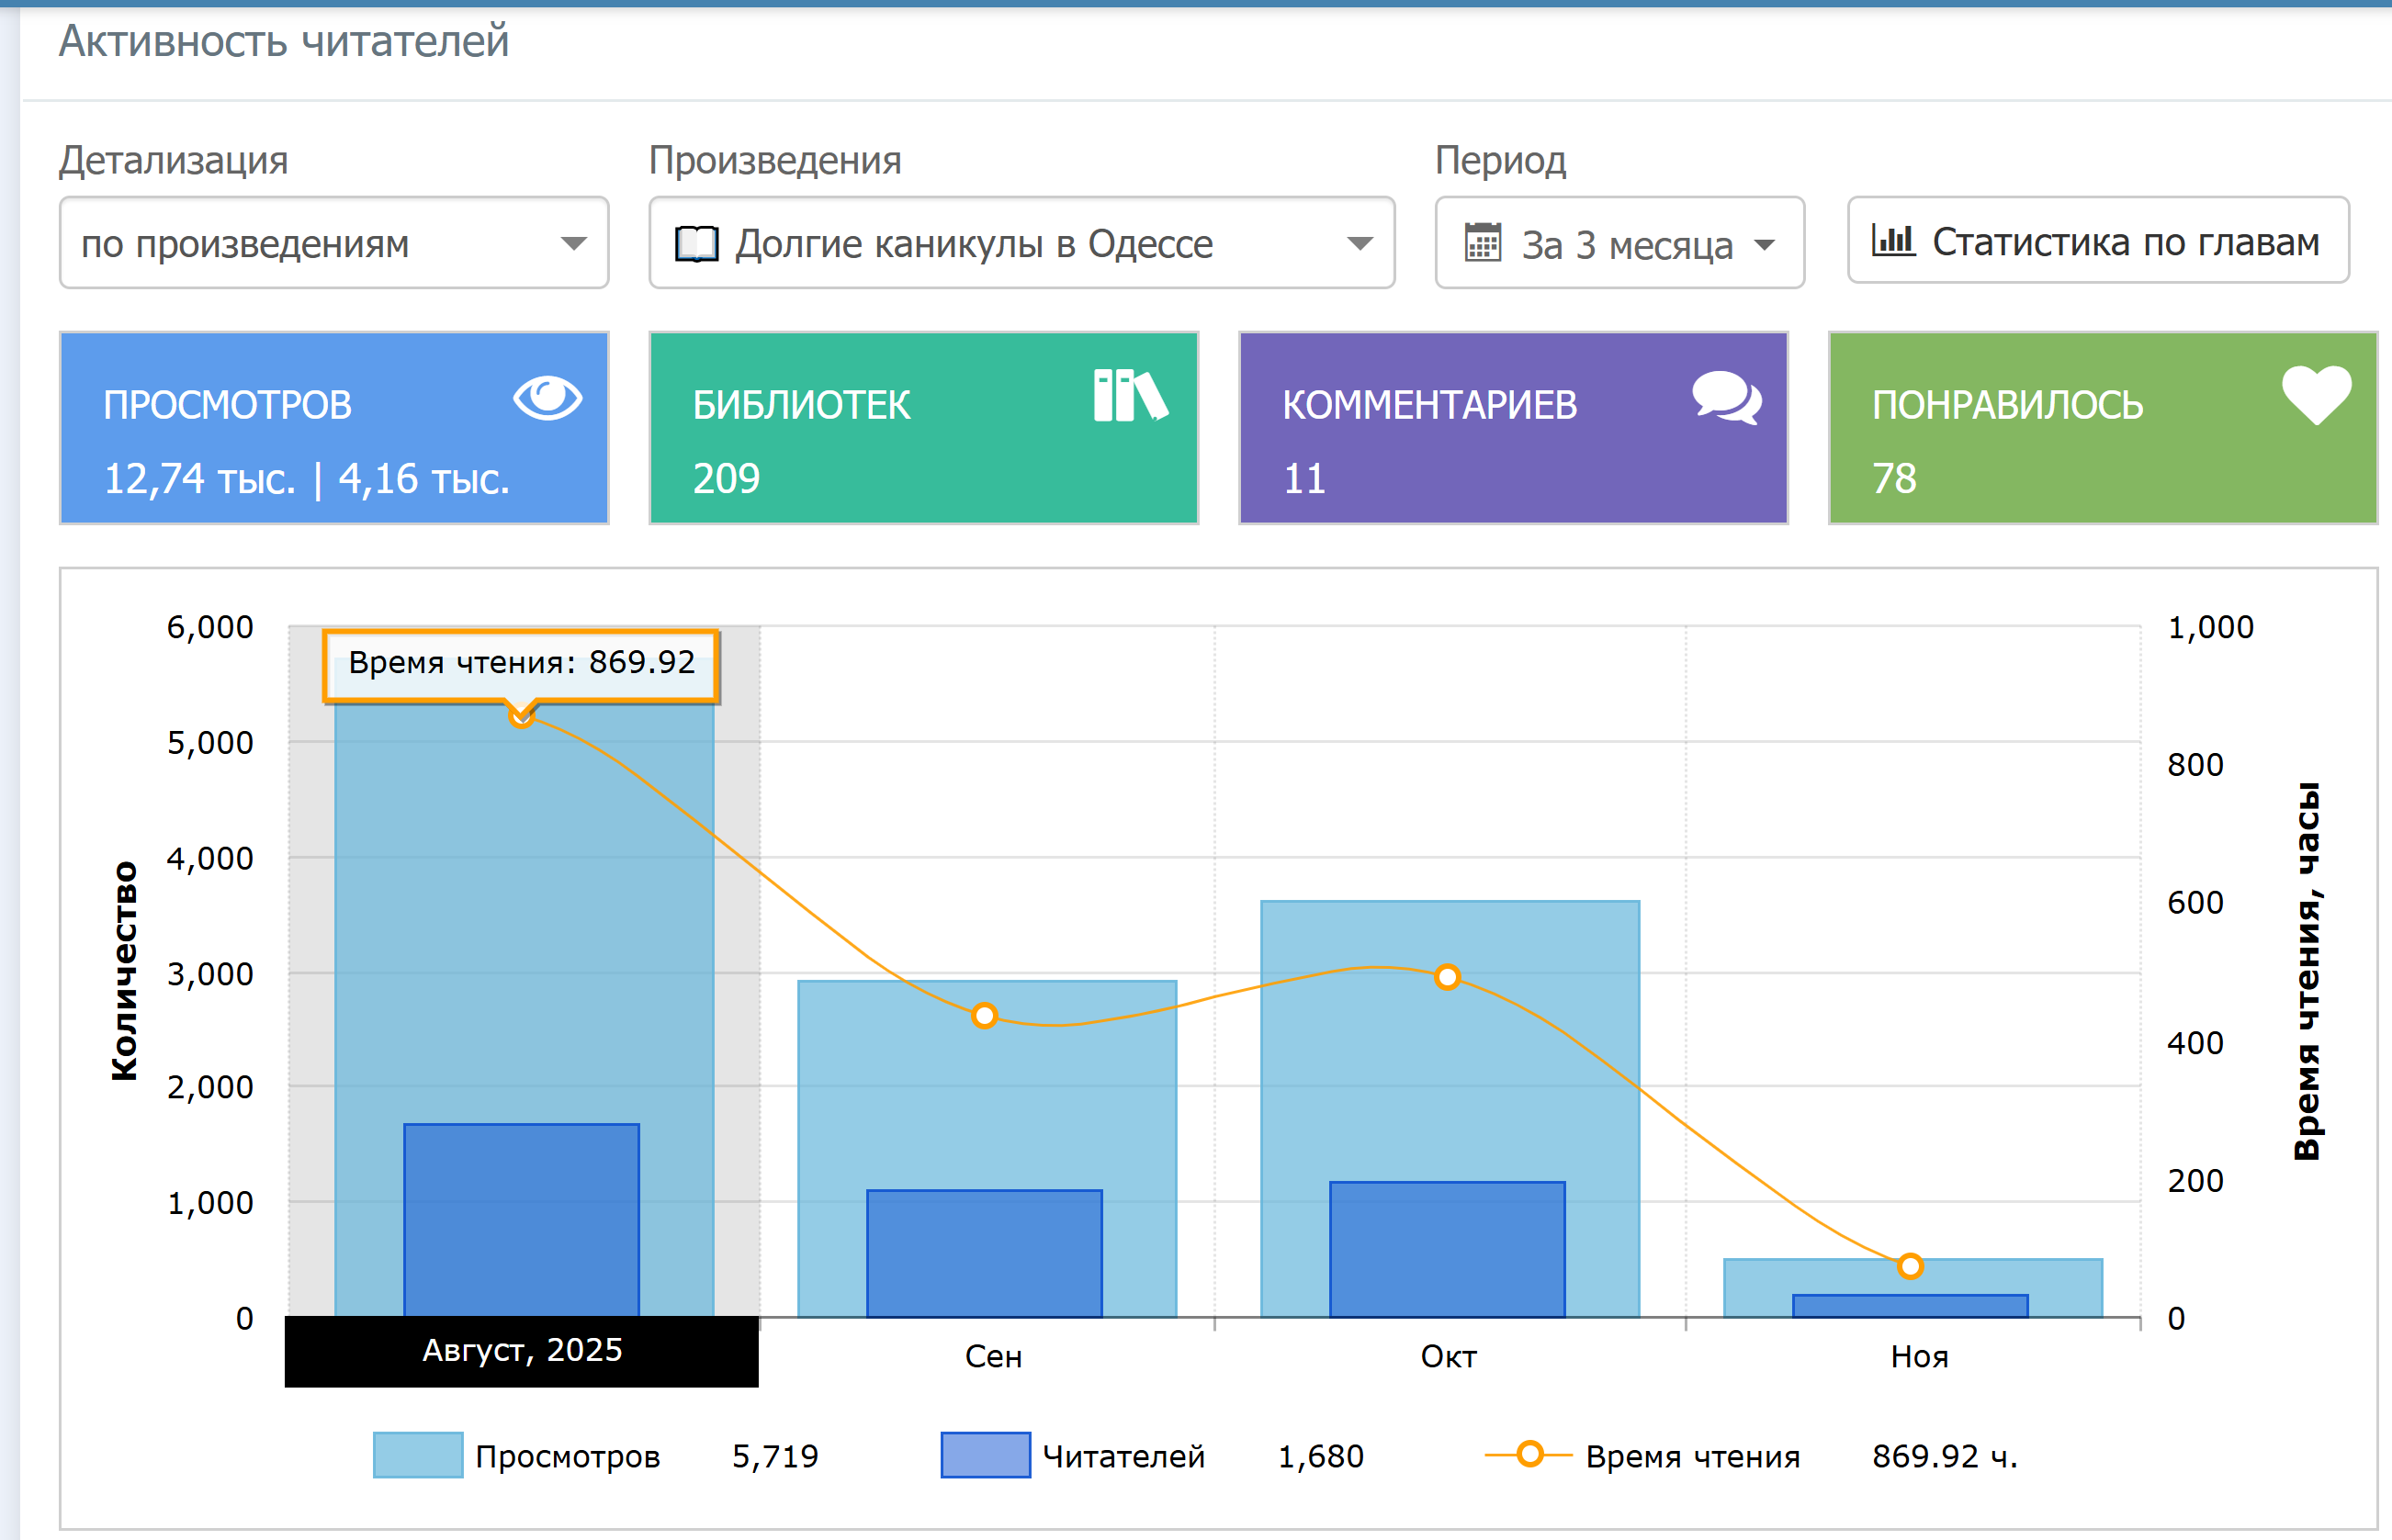Screen dimensions: 2392x1540
Task: Click the light blue Просмотров legend swatch
Action: 418,1455
